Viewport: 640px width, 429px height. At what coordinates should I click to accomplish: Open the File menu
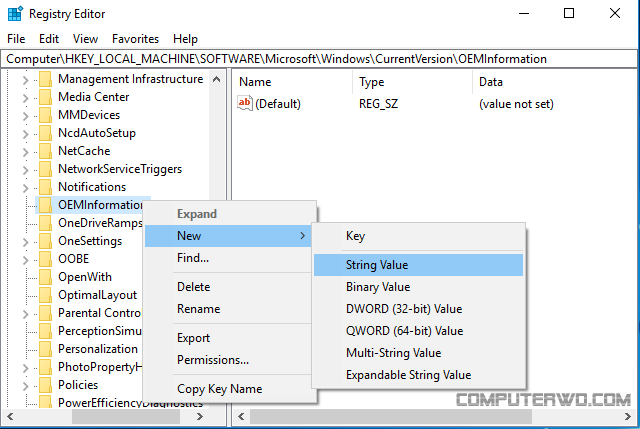(x=16, y=39)
